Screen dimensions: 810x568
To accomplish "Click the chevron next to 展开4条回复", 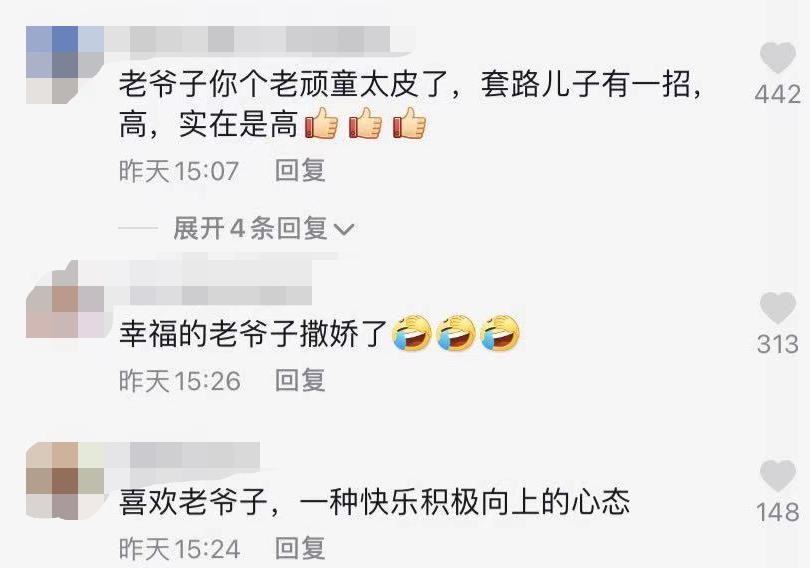I will click(x=344, y=229).
